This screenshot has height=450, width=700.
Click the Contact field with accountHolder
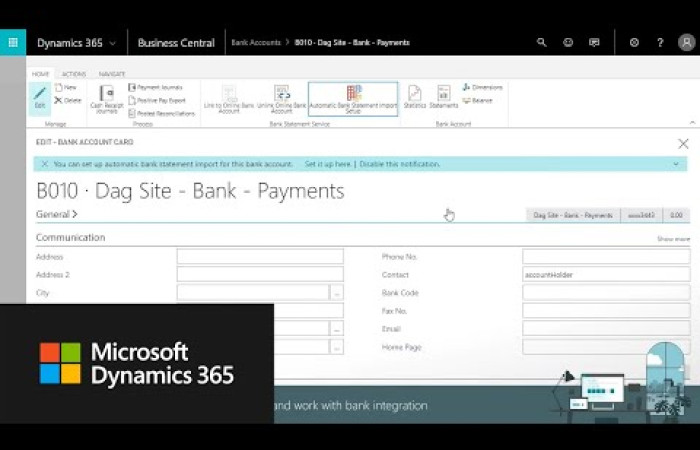pos(606,275)
